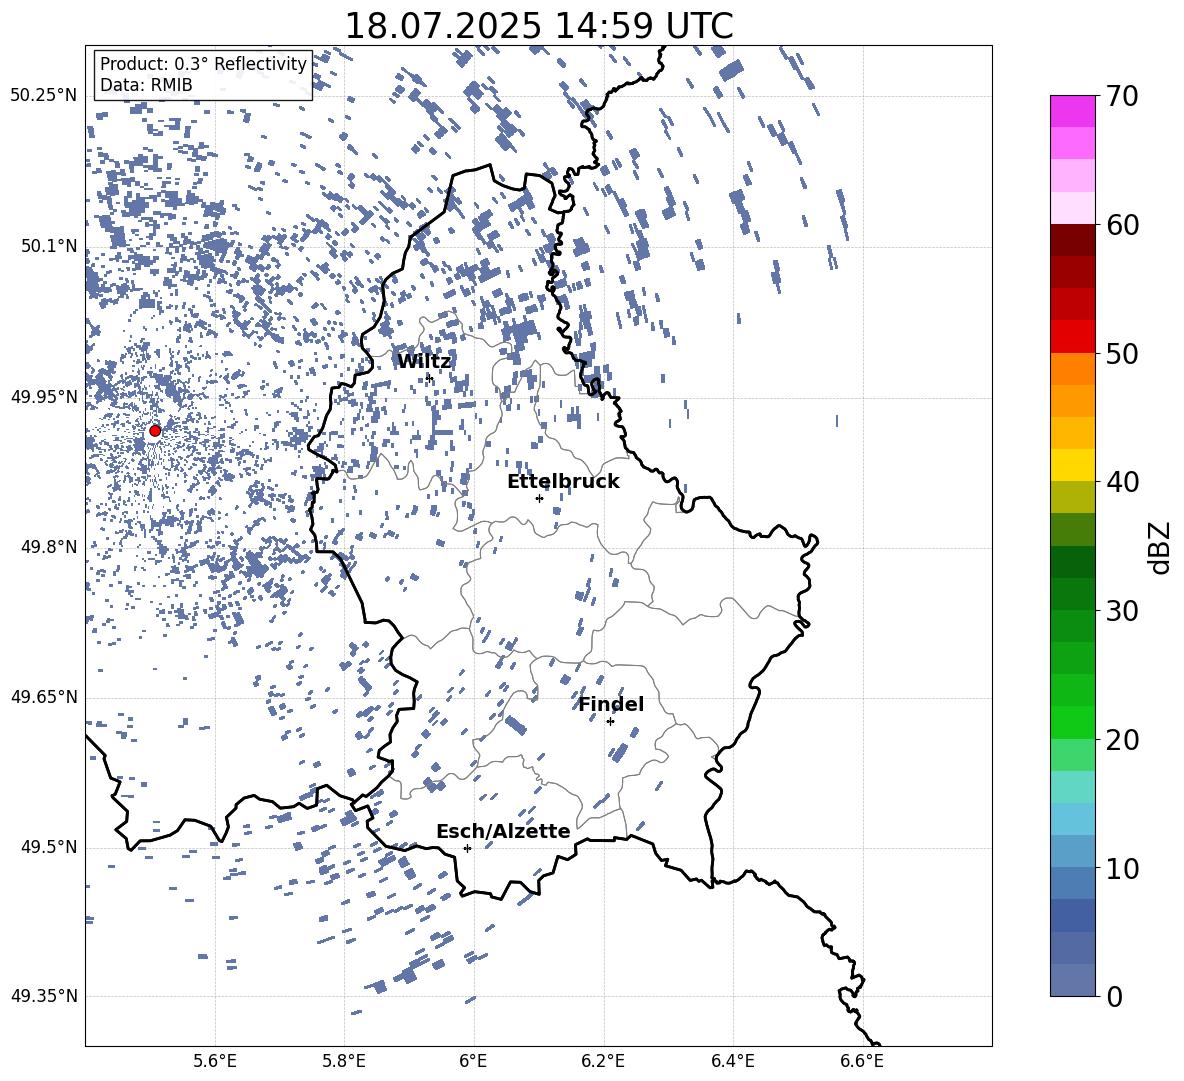
Task: Click the 50.25°N latitude label
Action: pyautogui.click(x=44, y=96)
